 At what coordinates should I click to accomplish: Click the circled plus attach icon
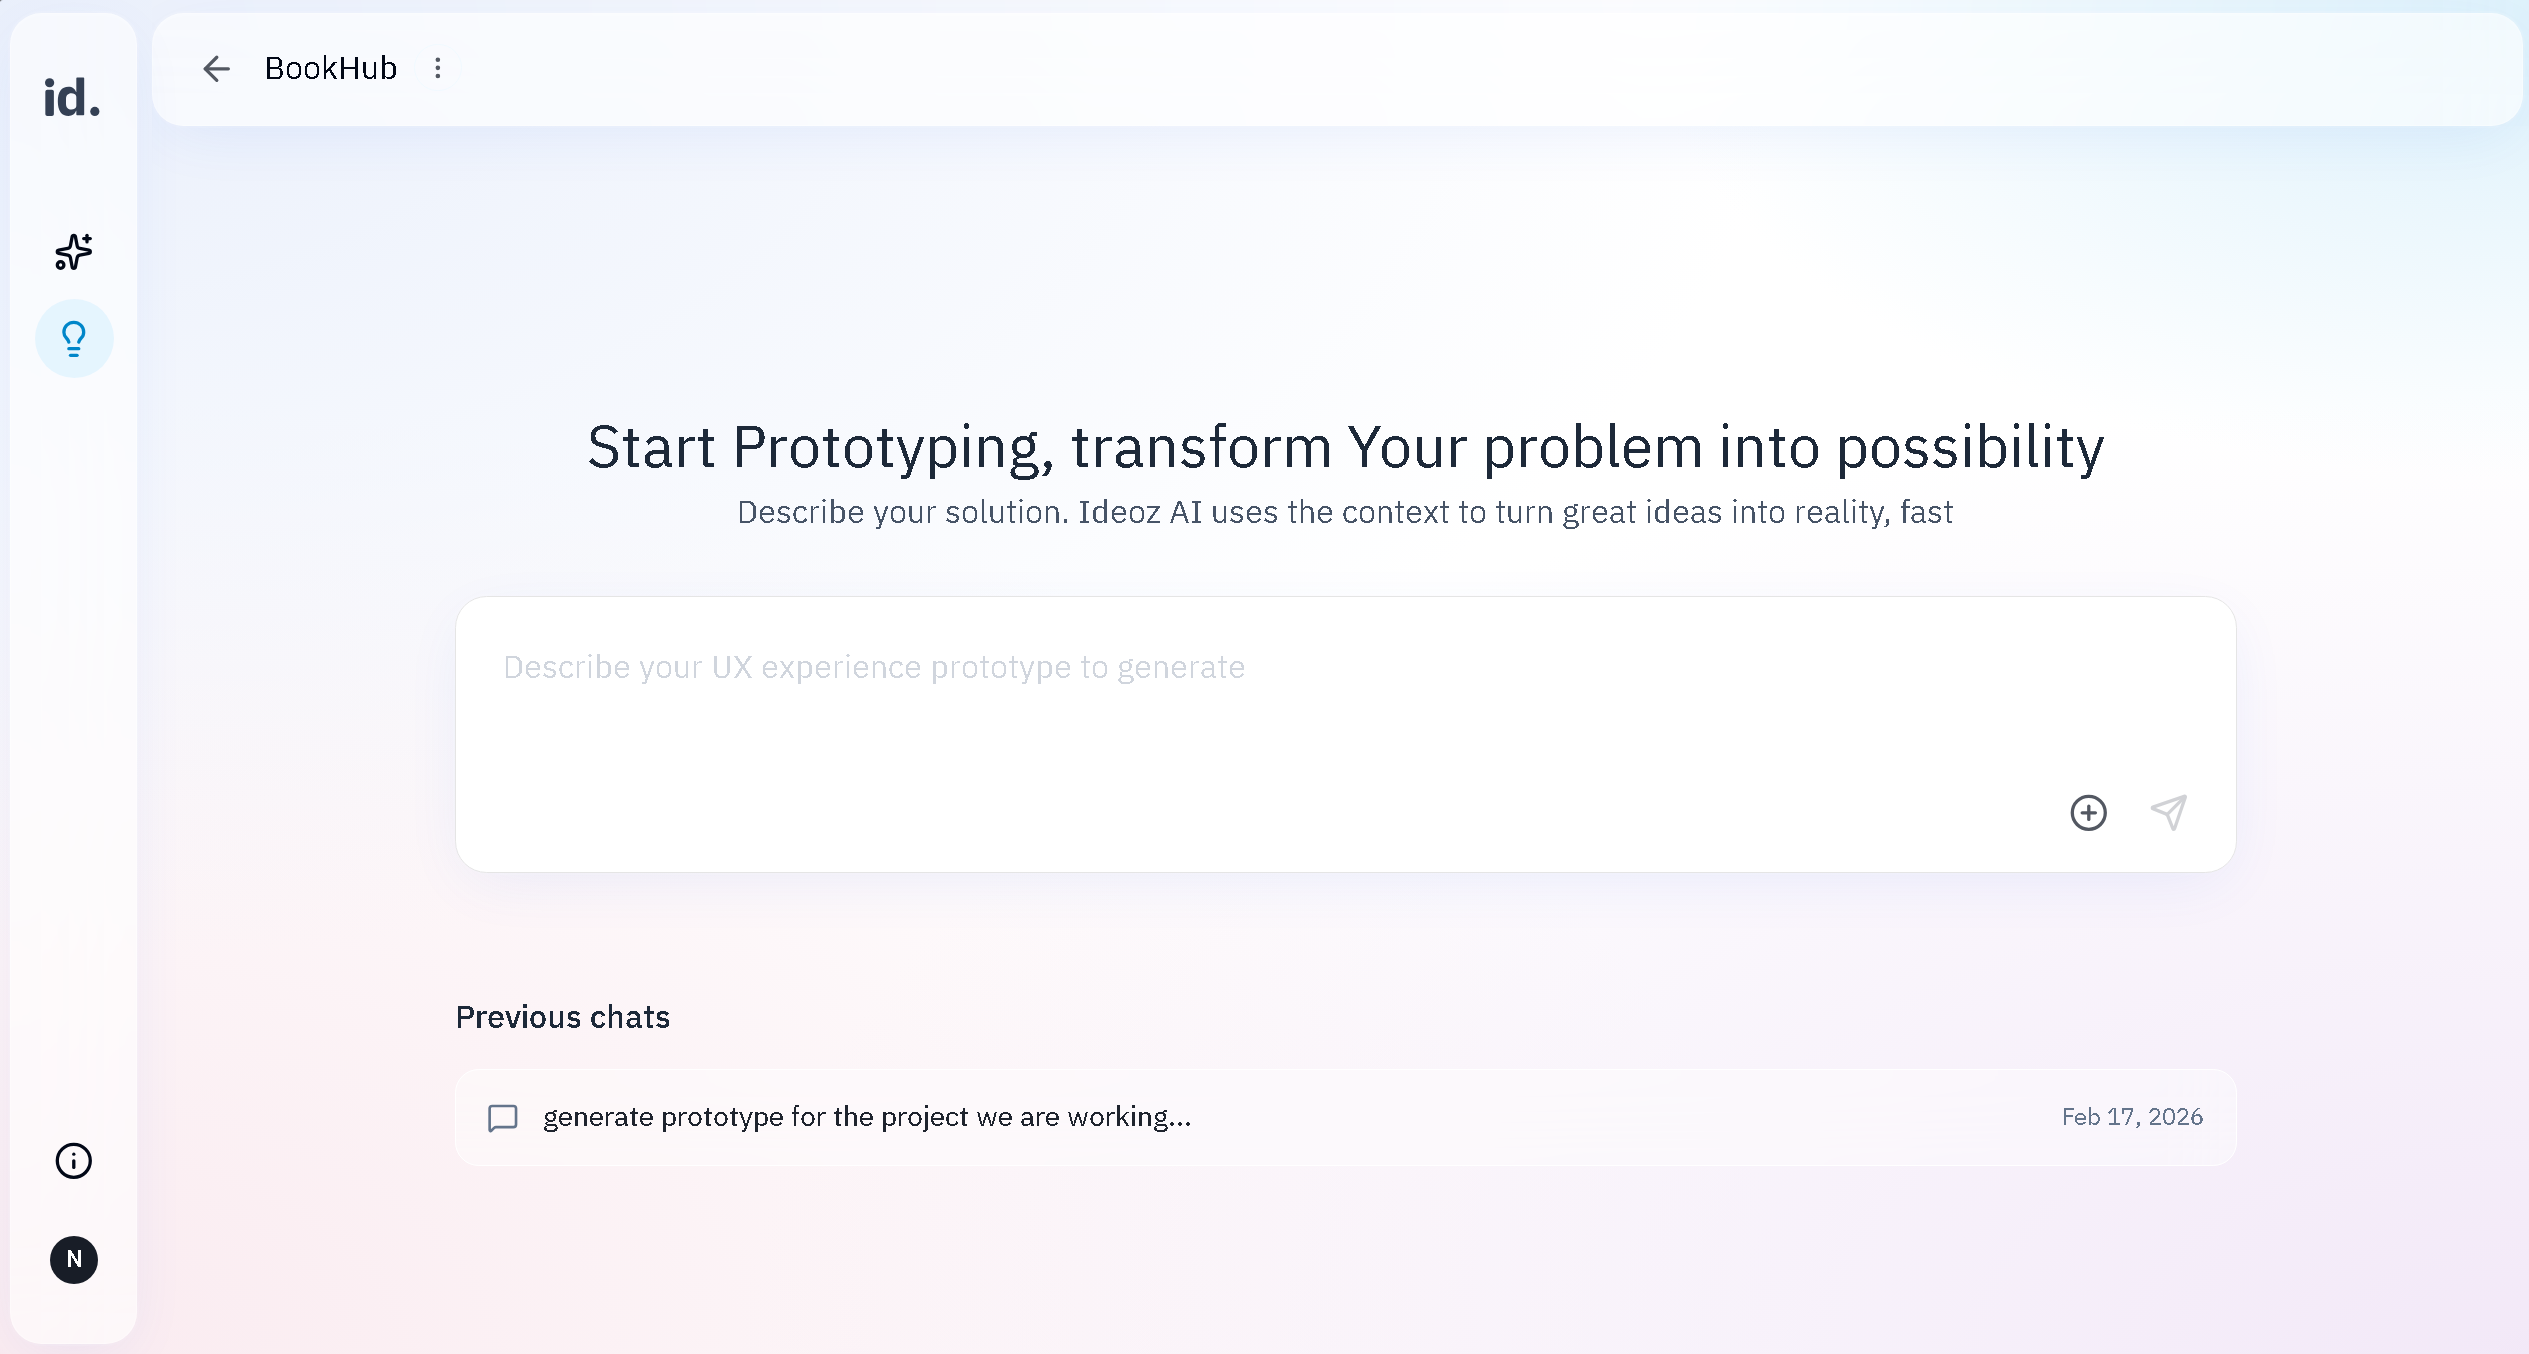point(2088,813)
